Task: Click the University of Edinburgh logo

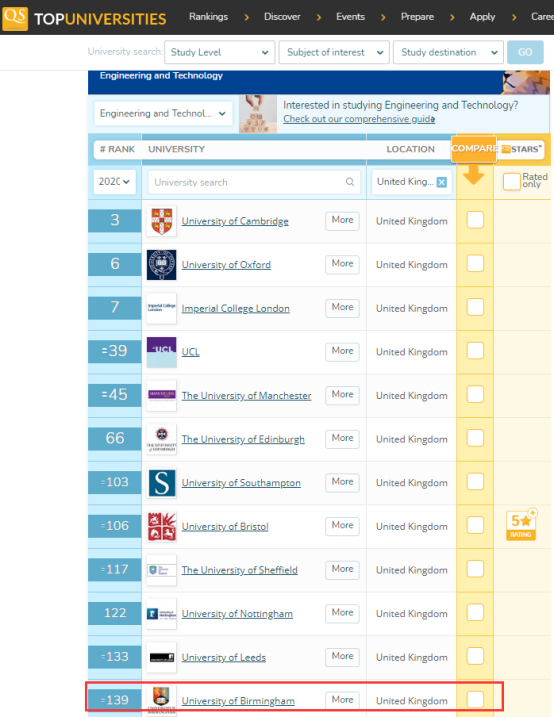Action: pyautogui.click(x=161, y=439)
